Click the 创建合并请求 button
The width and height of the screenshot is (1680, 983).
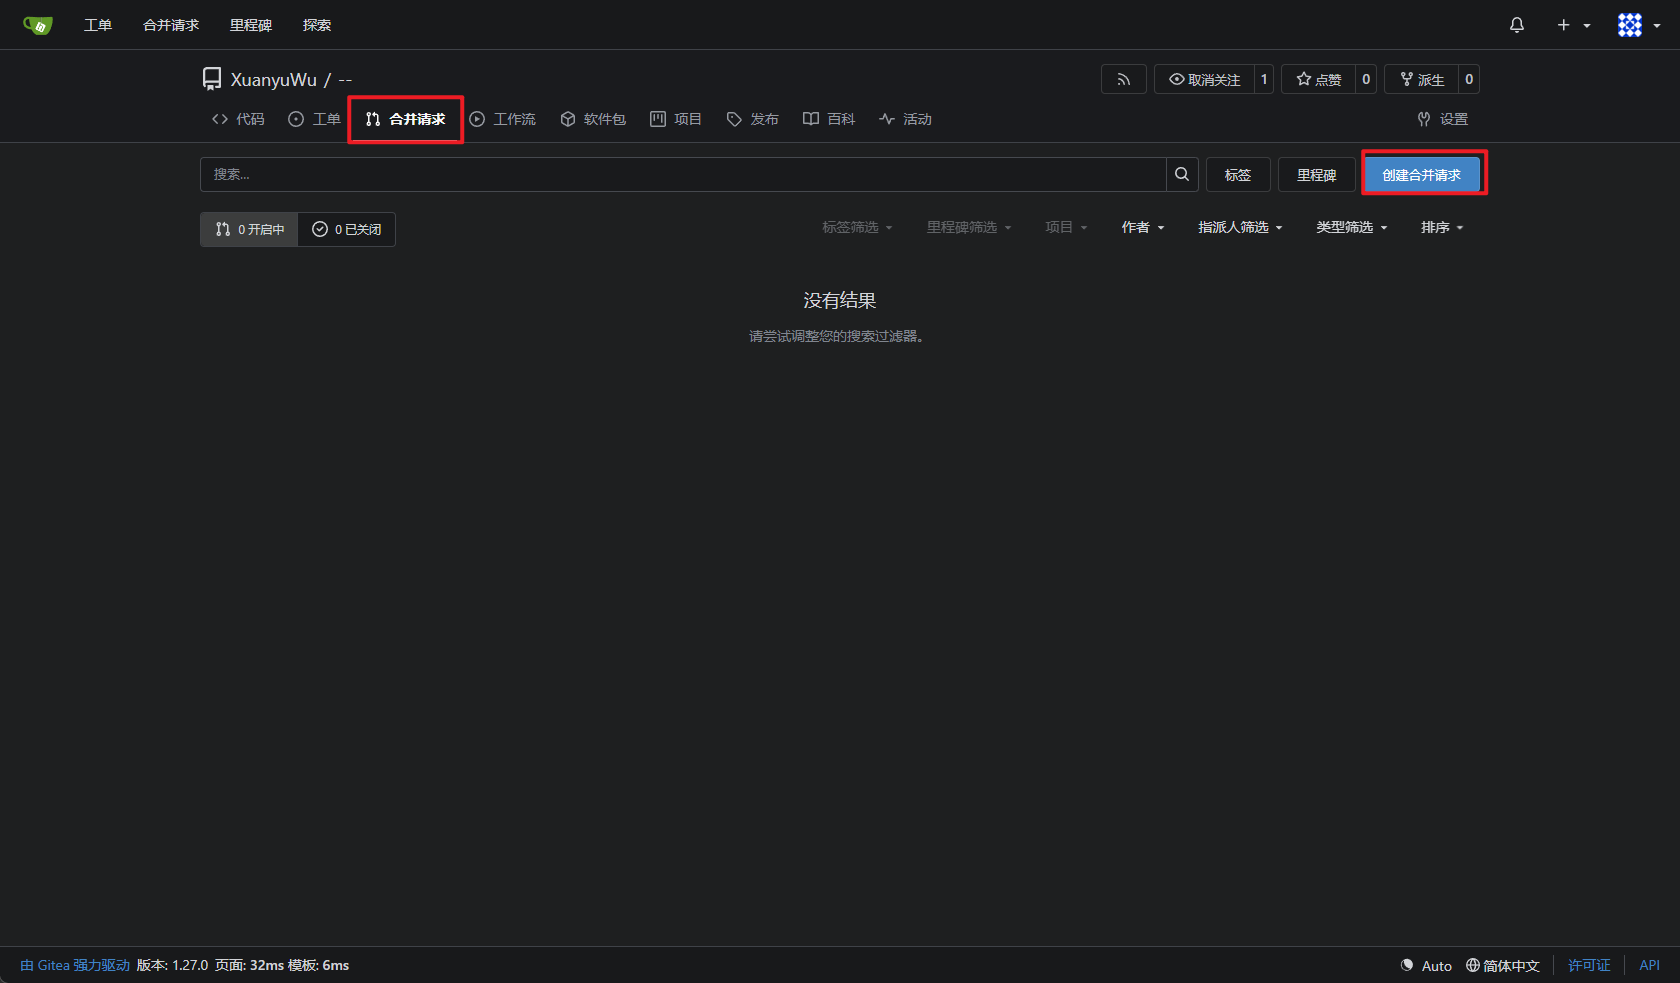(x=1421, y=175)
